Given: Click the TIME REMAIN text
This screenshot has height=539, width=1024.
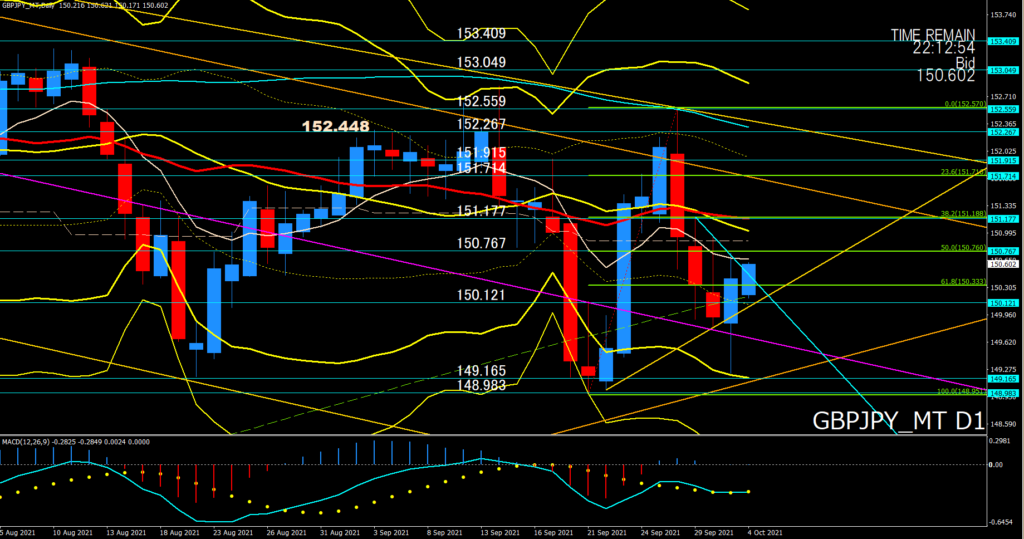Looking at the screenshot, I should tap(933, 35).
